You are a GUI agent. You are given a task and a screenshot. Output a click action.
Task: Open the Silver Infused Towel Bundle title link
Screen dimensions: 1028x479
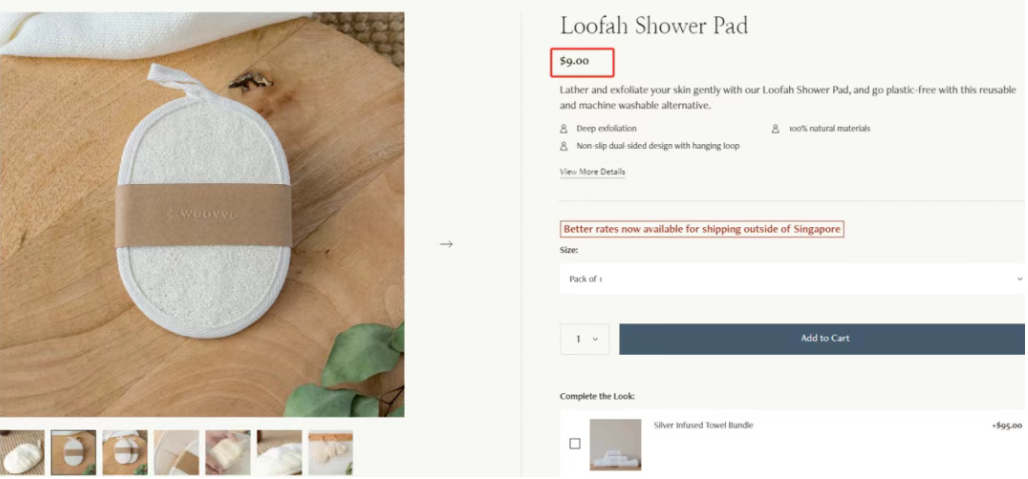tap(703, 425)
